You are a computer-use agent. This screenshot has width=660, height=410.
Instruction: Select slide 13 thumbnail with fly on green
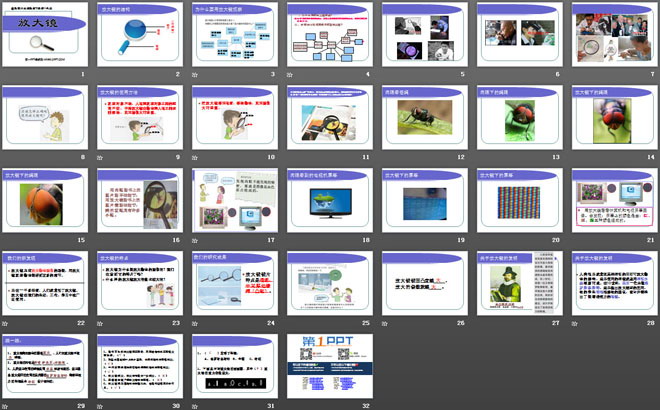520,117
